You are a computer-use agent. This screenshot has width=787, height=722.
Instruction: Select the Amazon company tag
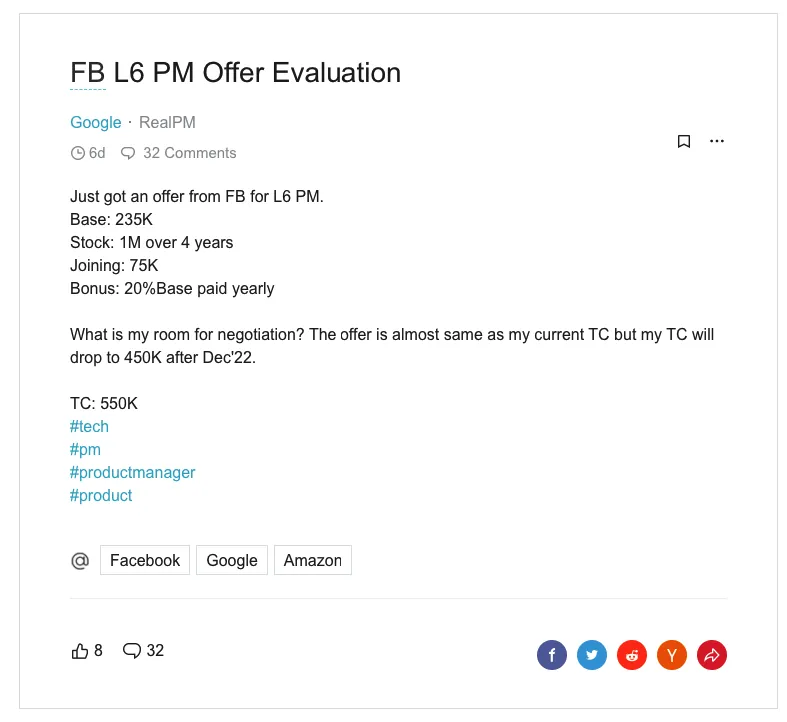pos(312,560)
